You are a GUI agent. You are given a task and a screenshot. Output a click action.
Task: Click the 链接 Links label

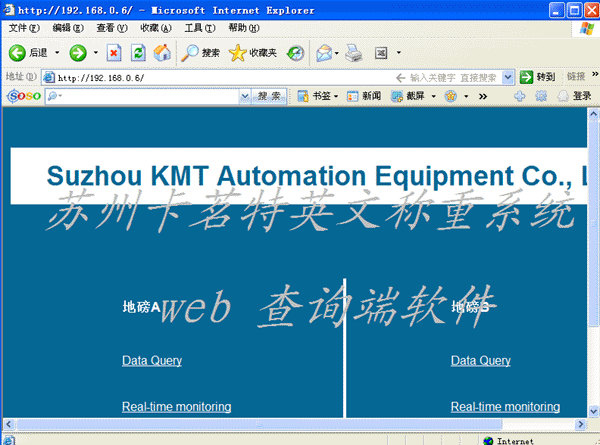(576, 77)
